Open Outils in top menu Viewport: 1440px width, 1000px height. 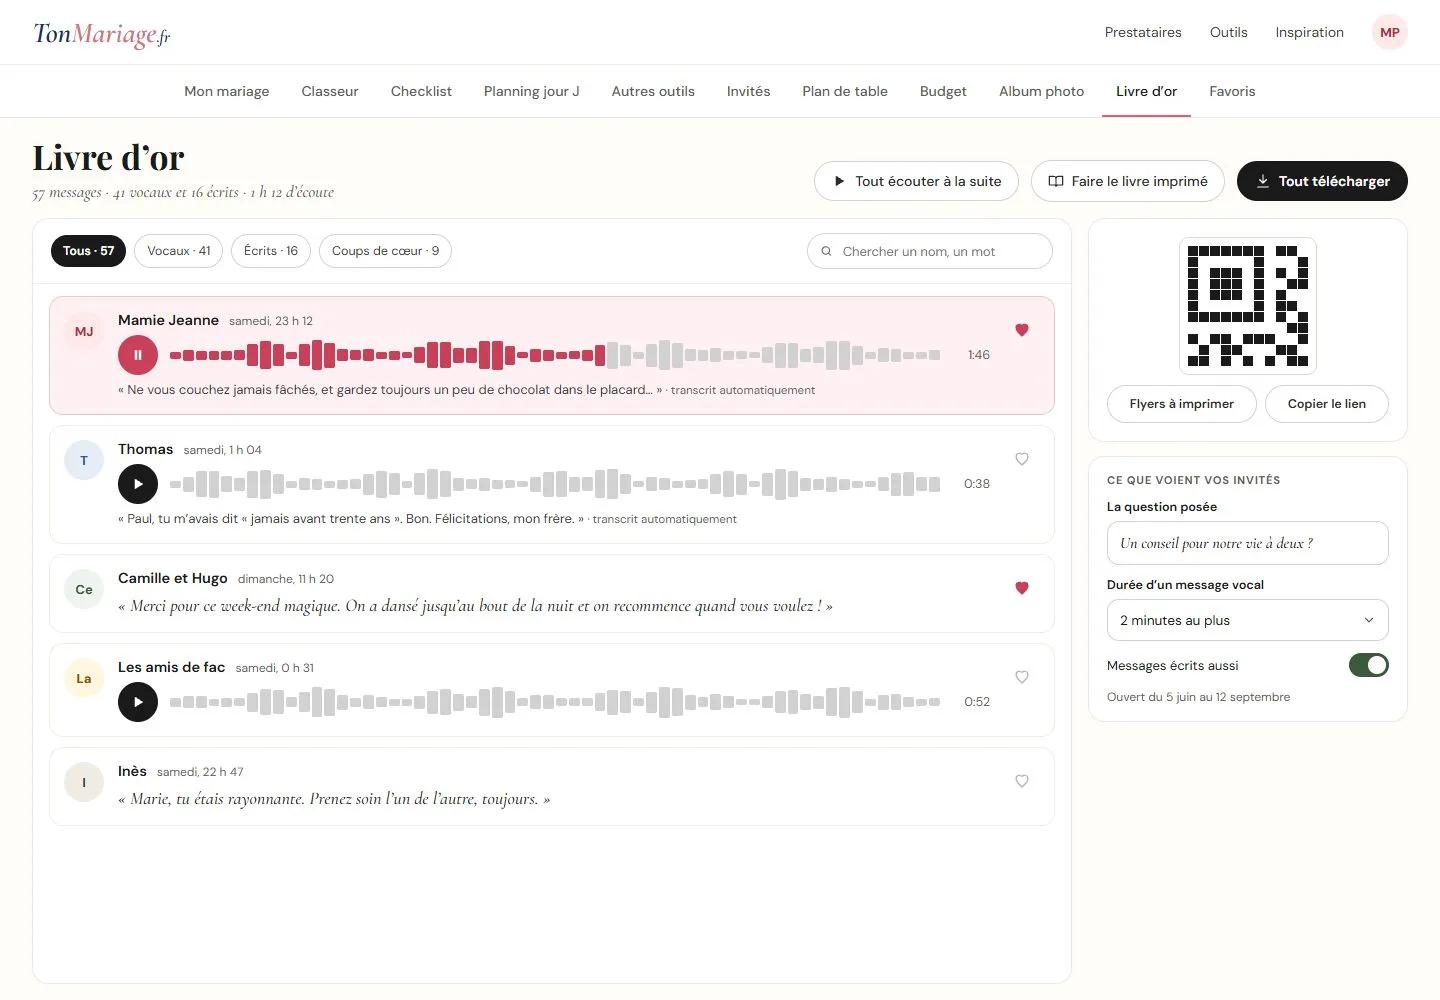[1228, 32]
